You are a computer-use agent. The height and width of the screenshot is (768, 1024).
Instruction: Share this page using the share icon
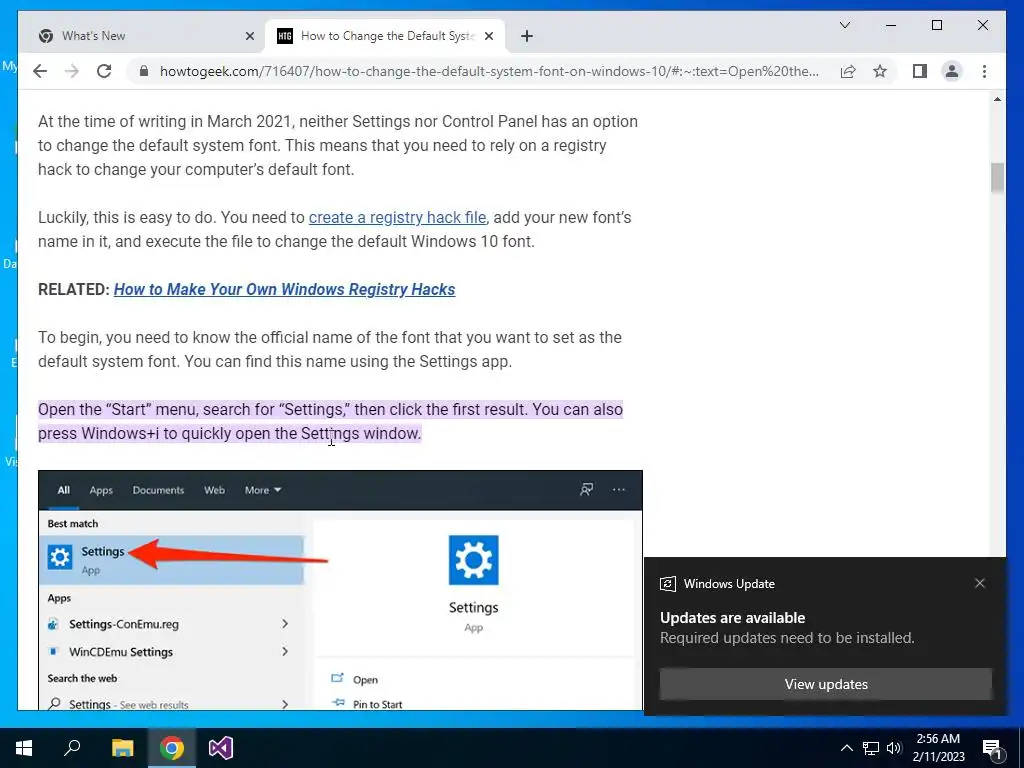[848, 71]
